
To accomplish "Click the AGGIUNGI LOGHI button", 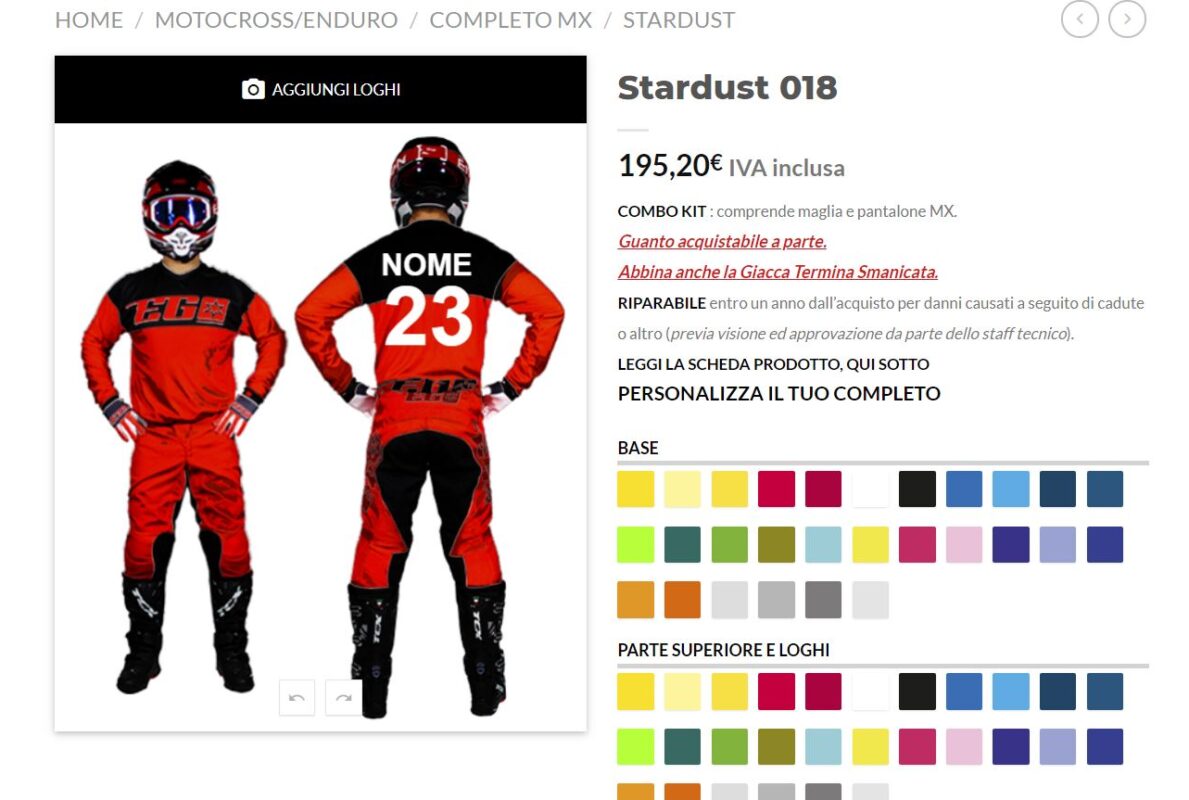I will [320, 89].
